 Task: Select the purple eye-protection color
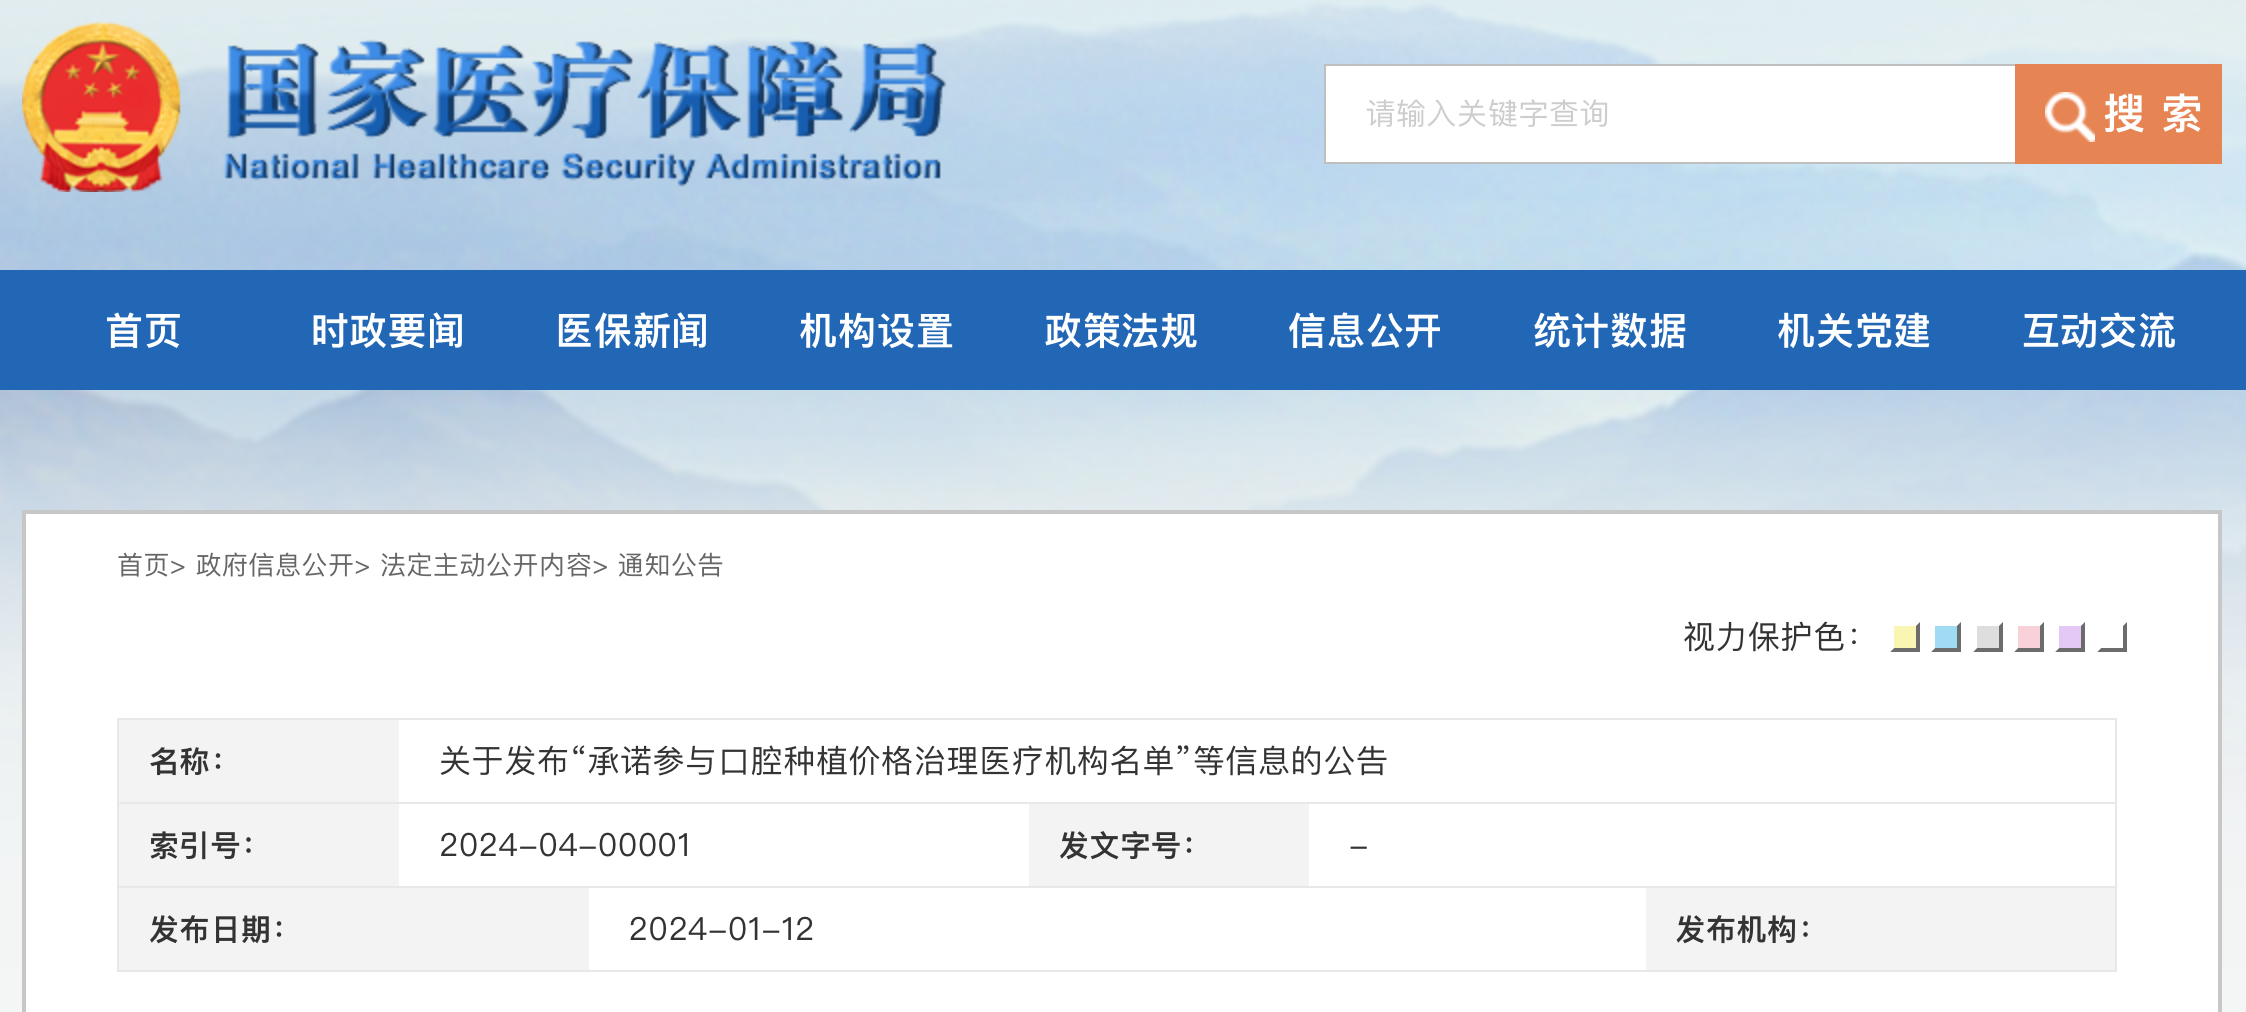click(x=2071, y=637)
